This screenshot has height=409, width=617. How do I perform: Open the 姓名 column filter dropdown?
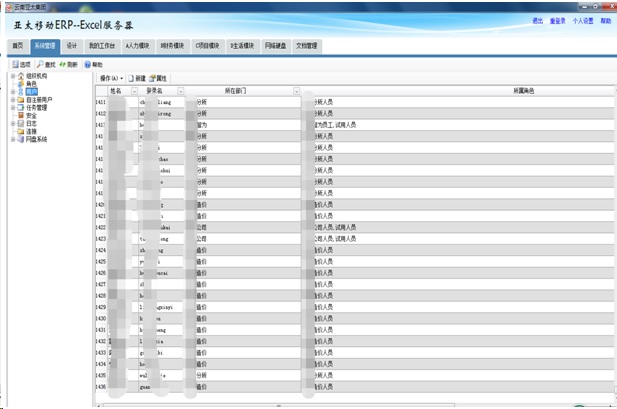134,91
